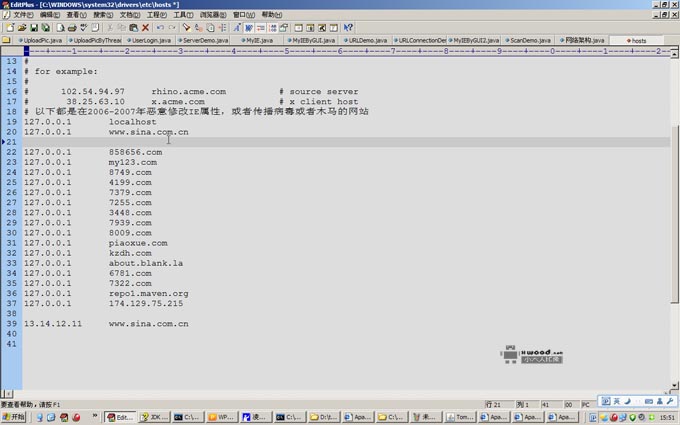Viewport: 680px width, 425px height.
Task: Click the 'piaoxue.com' host entry
Action: [138, 243]
